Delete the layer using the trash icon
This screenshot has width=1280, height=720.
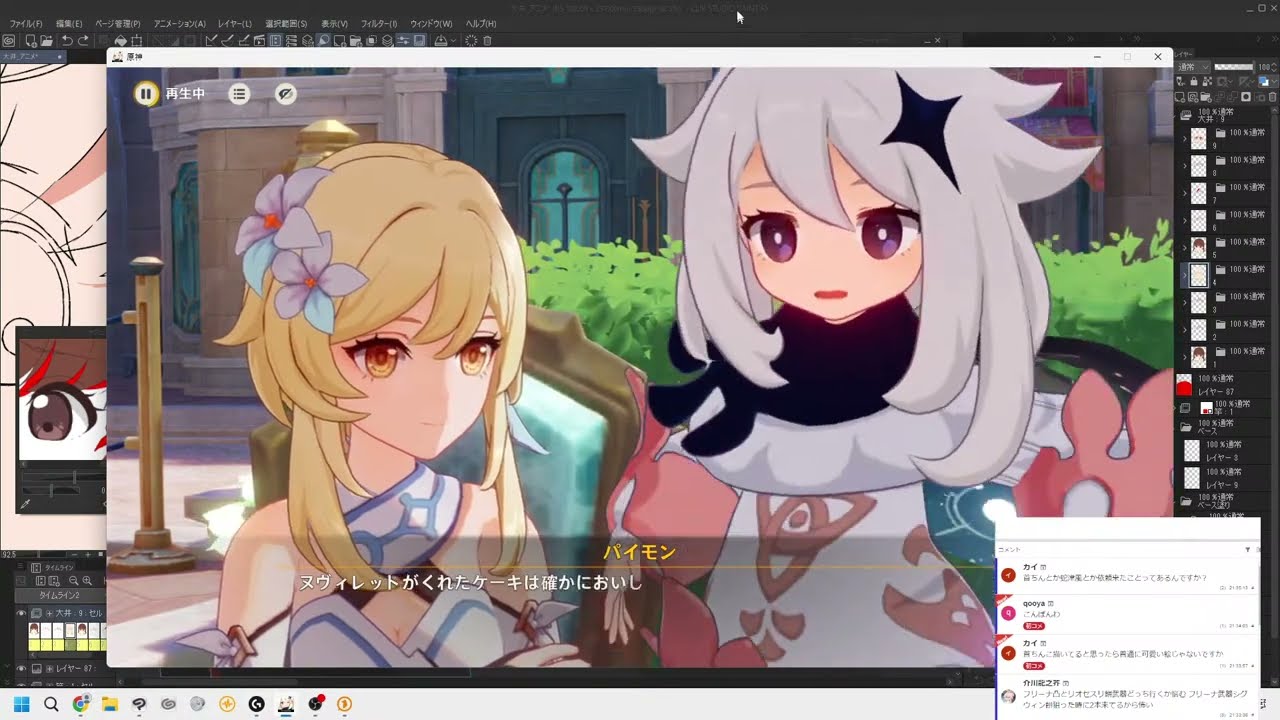point(1272,97)
